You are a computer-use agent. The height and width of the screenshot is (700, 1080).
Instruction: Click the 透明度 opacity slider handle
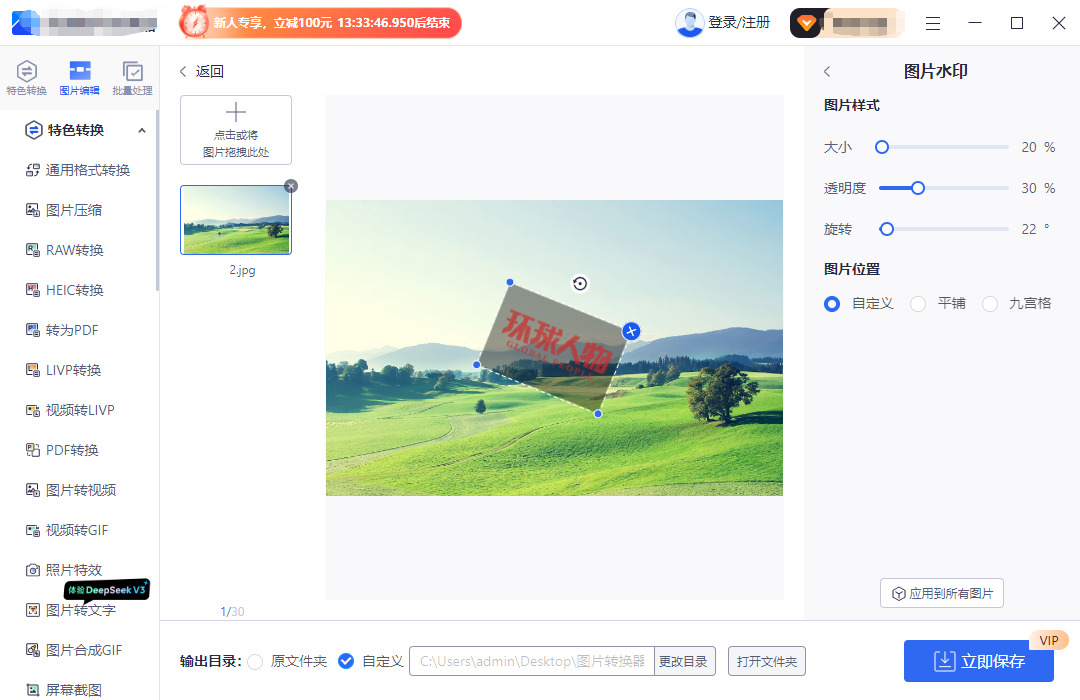pos(917,188)
